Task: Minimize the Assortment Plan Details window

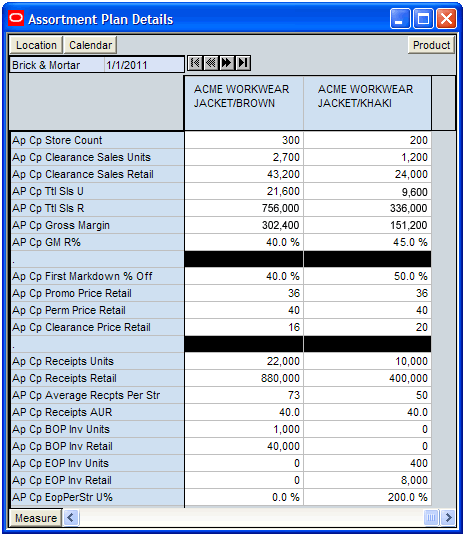Action: 400,18
